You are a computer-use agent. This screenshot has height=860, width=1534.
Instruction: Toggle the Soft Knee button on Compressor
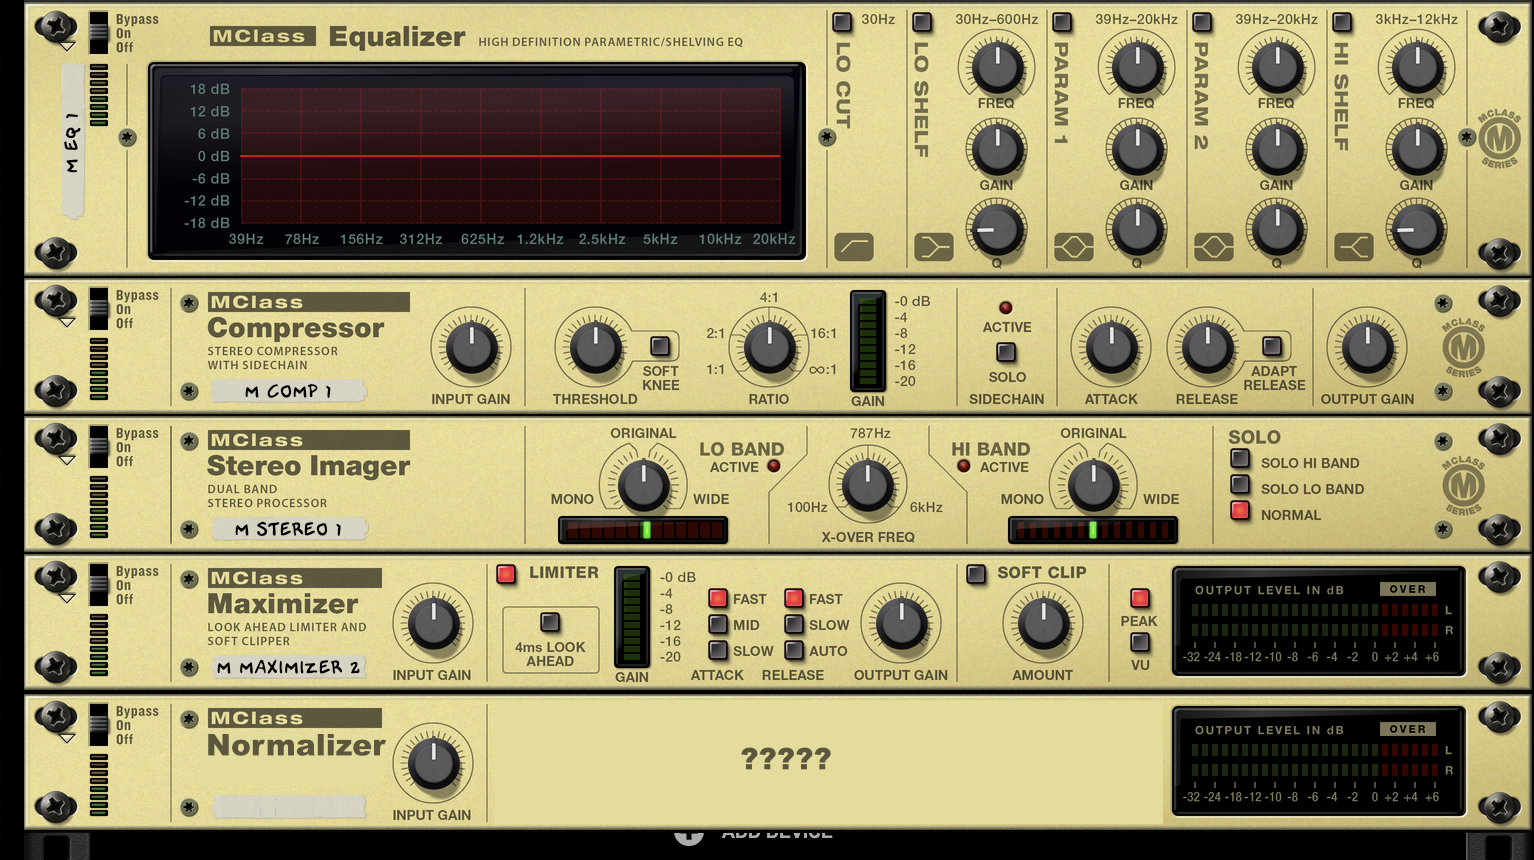pyautogui.click(x=660, y=346)
